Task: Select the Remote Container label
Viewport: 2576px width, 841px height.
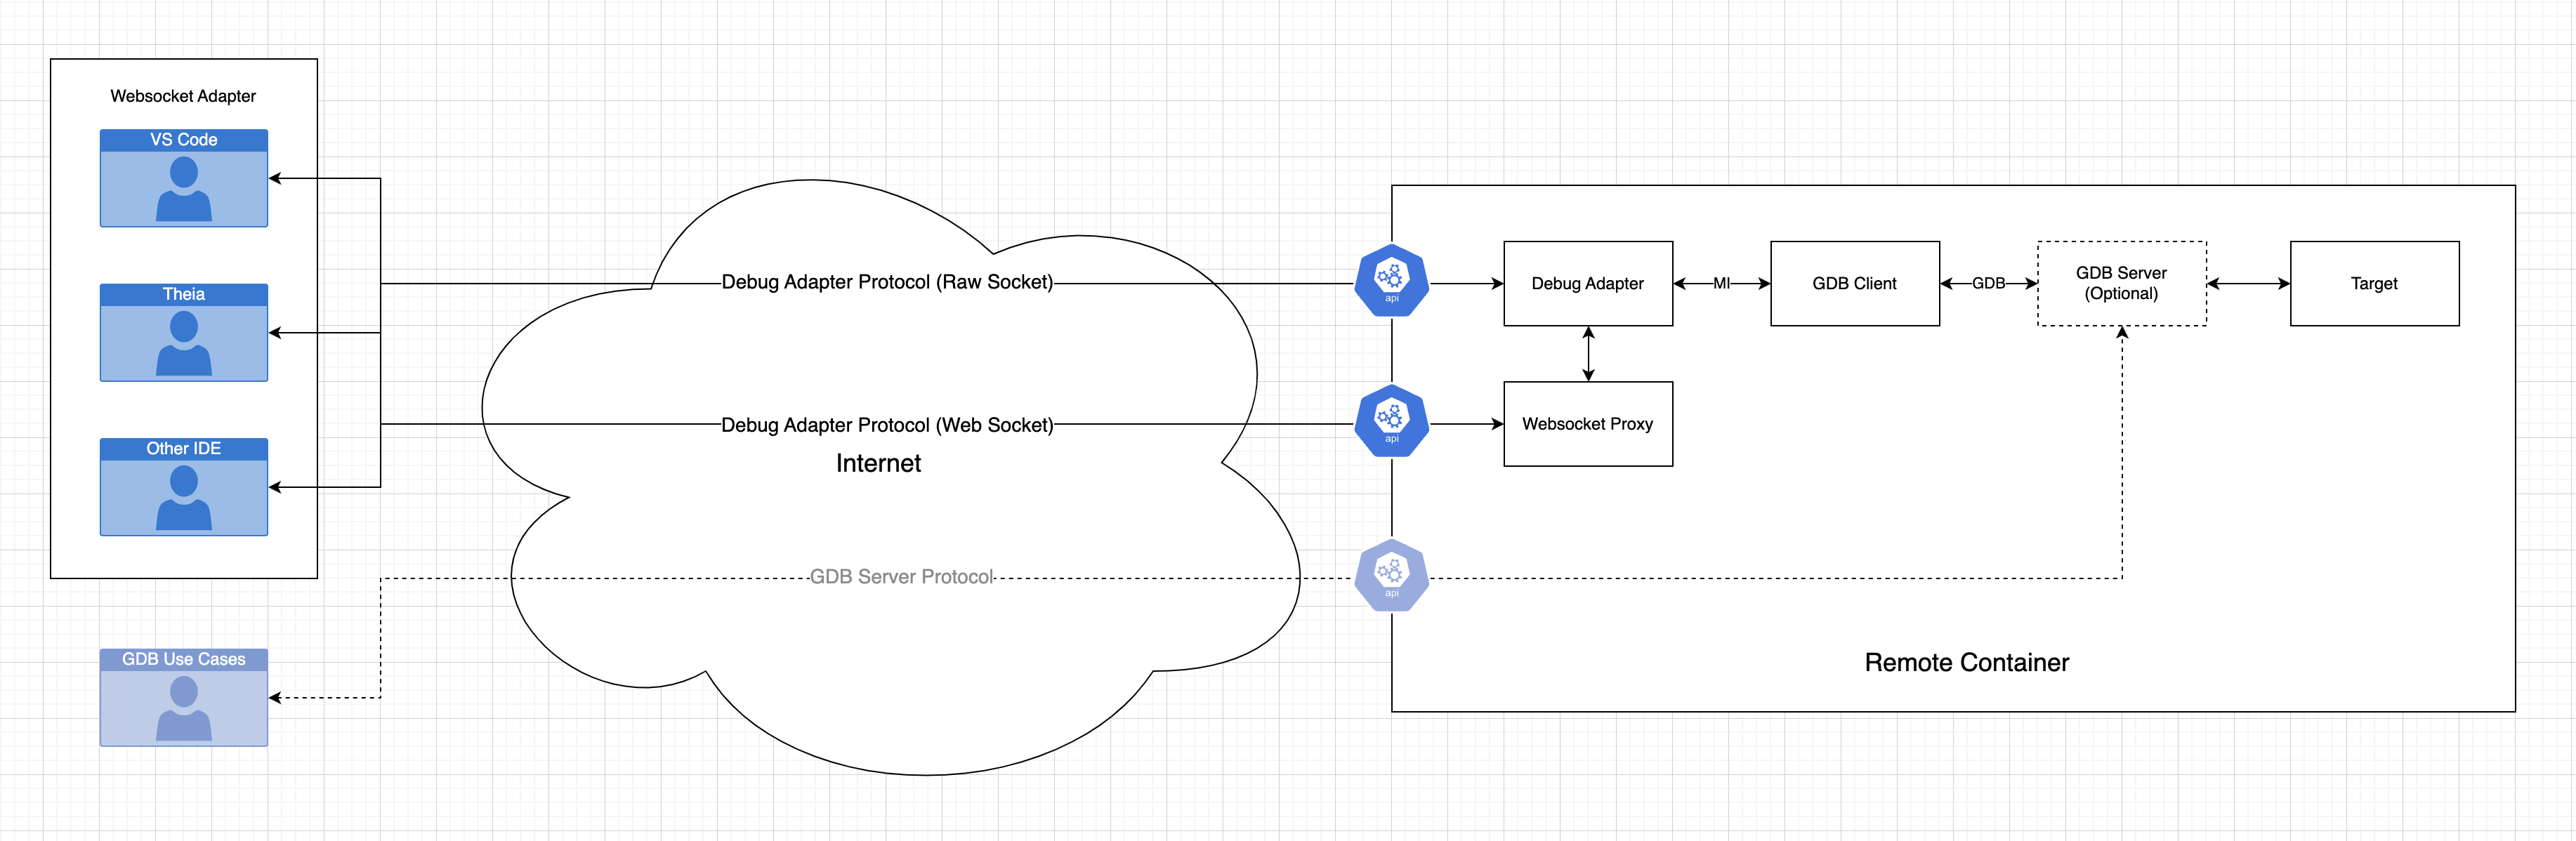Action: pyautogui.click(x=1966, y=662)
